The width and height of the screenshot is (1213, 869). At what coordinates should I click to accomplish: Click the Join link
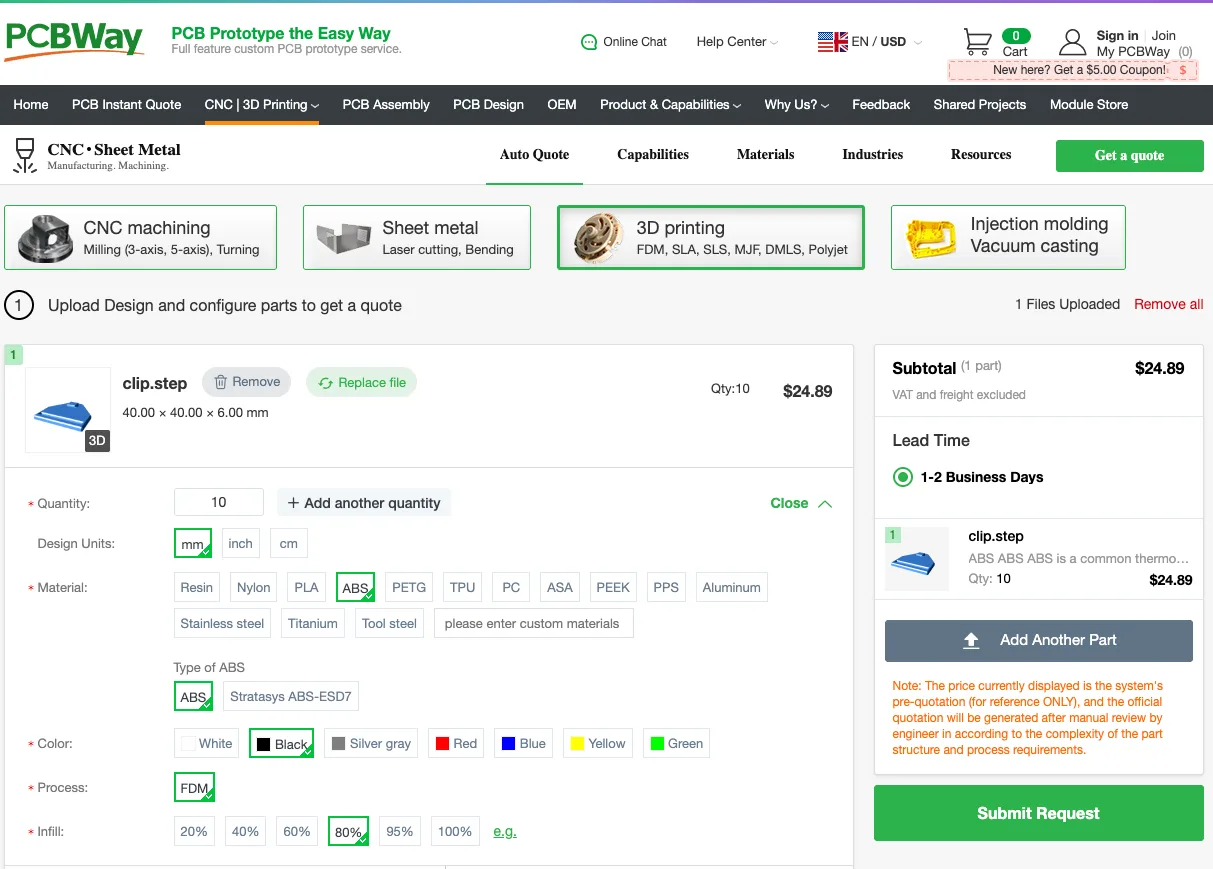(1164, 35)
